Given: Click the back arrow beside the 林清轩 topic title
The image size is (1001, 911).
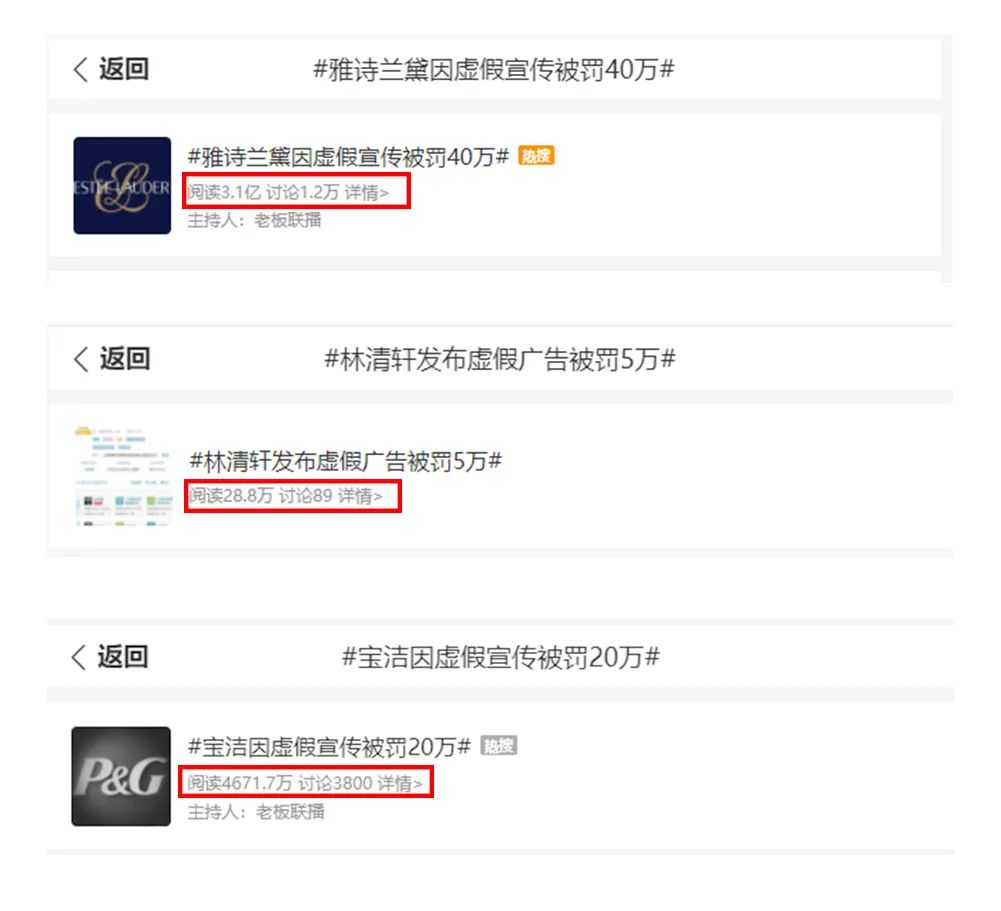Looking at the screenshot, I should pyautogui.click(x=80, y=359).
